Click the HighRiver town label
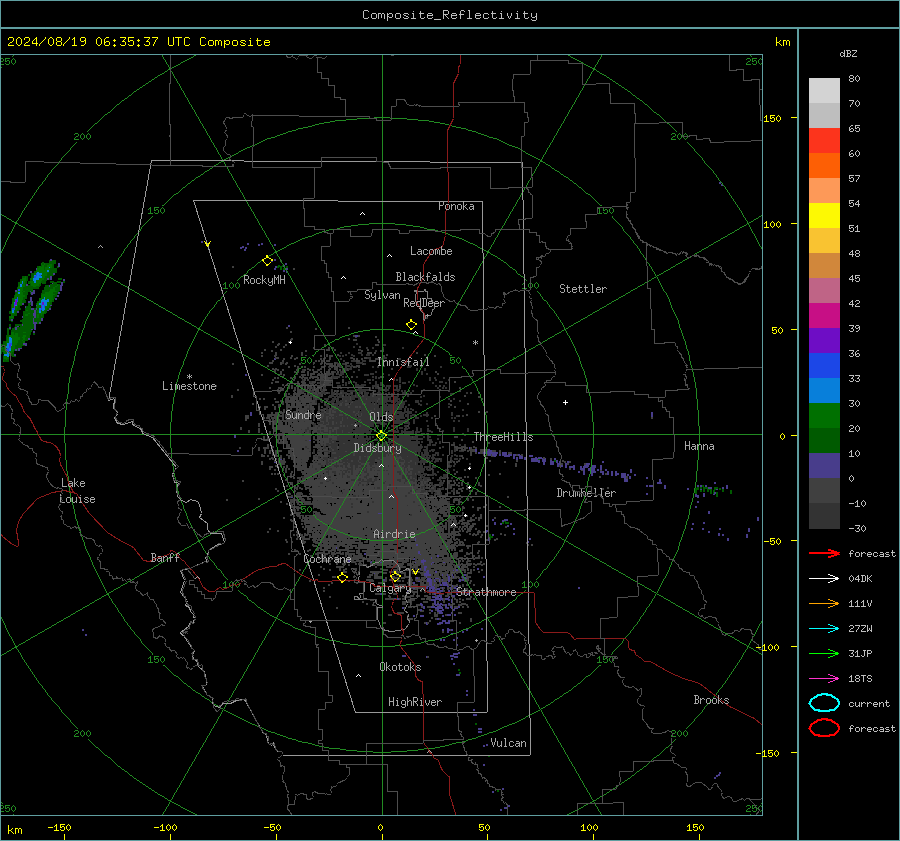 (x=415, y=702)
